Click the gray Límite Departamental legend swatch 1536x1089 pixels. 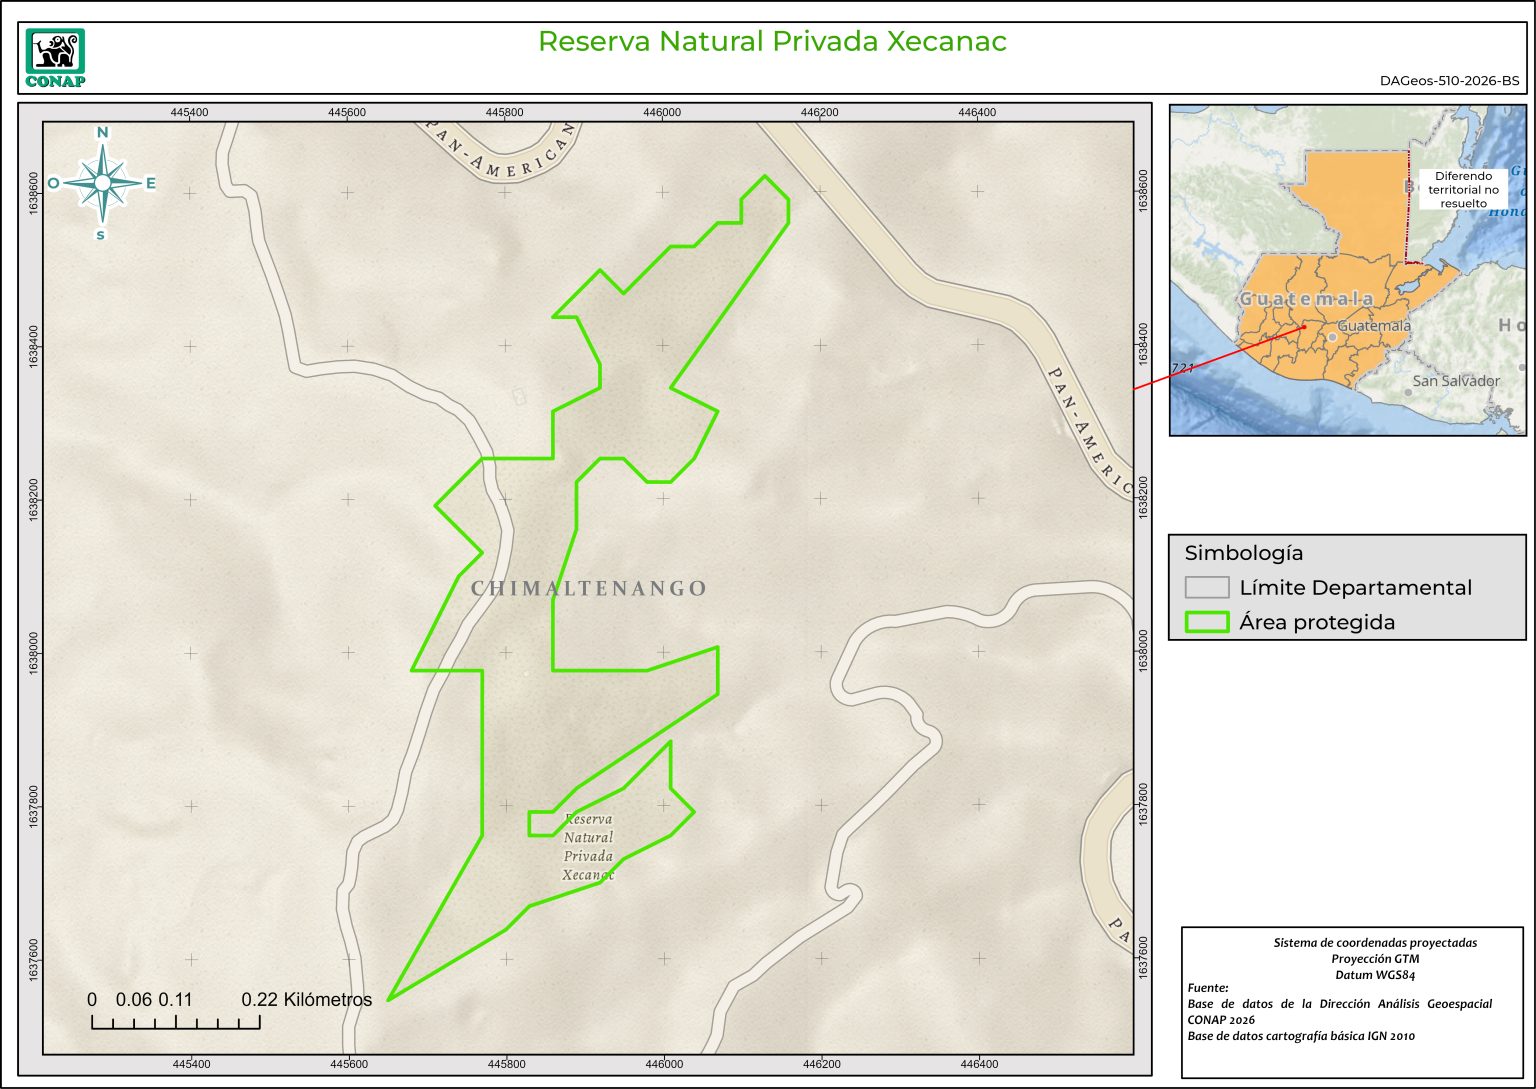(x=1206, y=587)
